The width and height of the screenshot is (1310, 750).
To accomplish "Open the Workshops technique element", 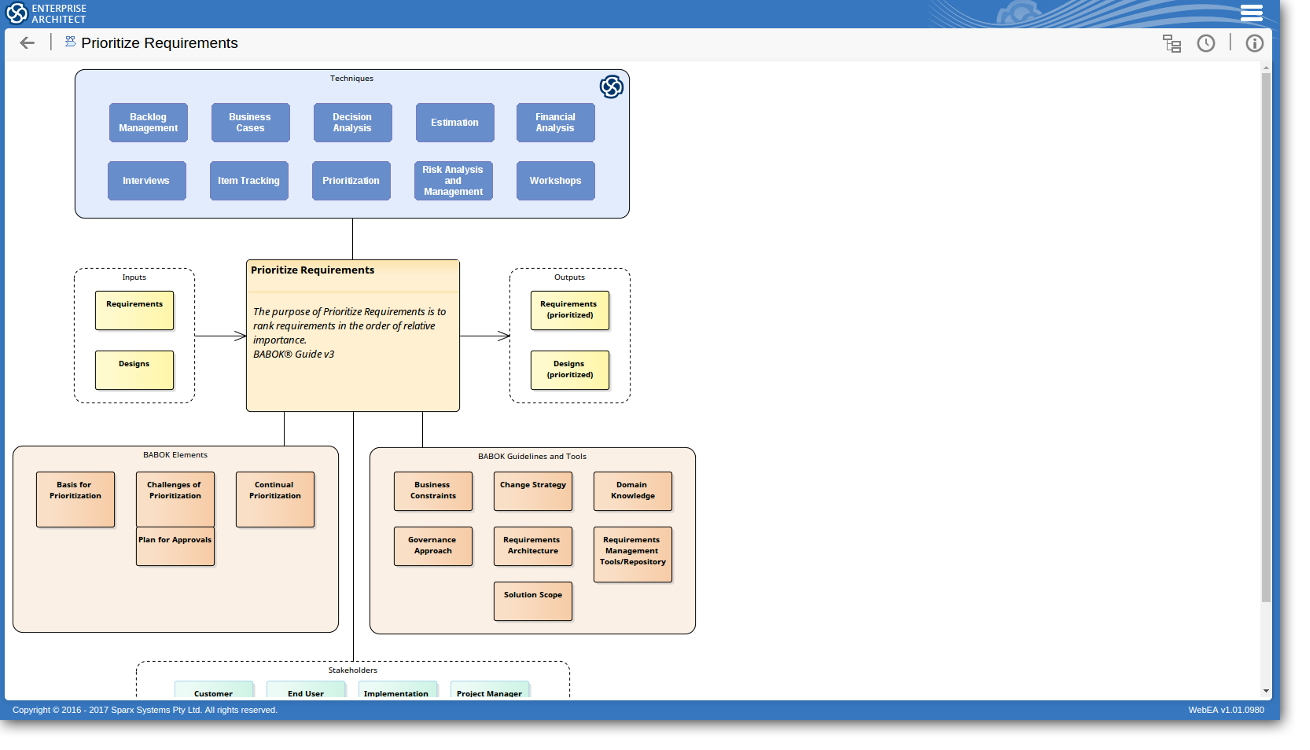I will (x=555, y=181).
